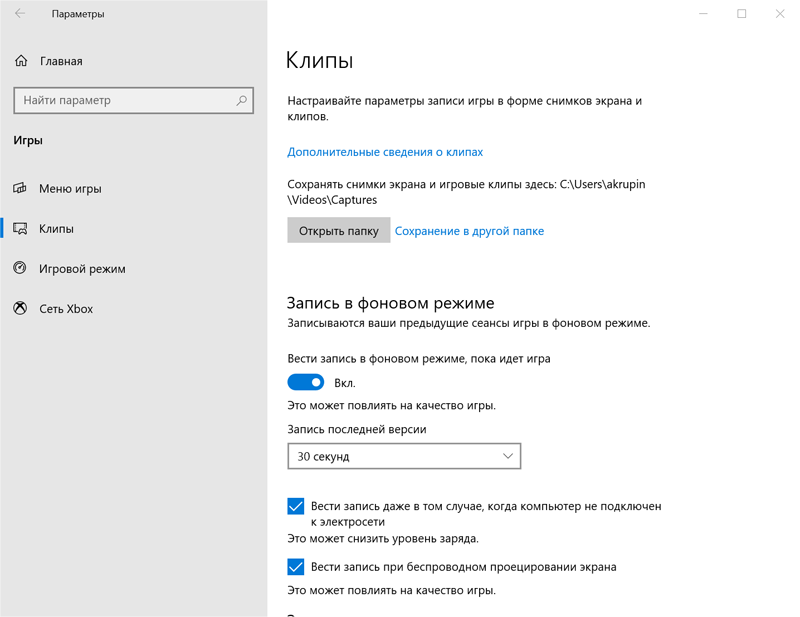The image size is (800, 617).
Task: Uncheck recording during wireless projection
Action: [x=296, y=567]
